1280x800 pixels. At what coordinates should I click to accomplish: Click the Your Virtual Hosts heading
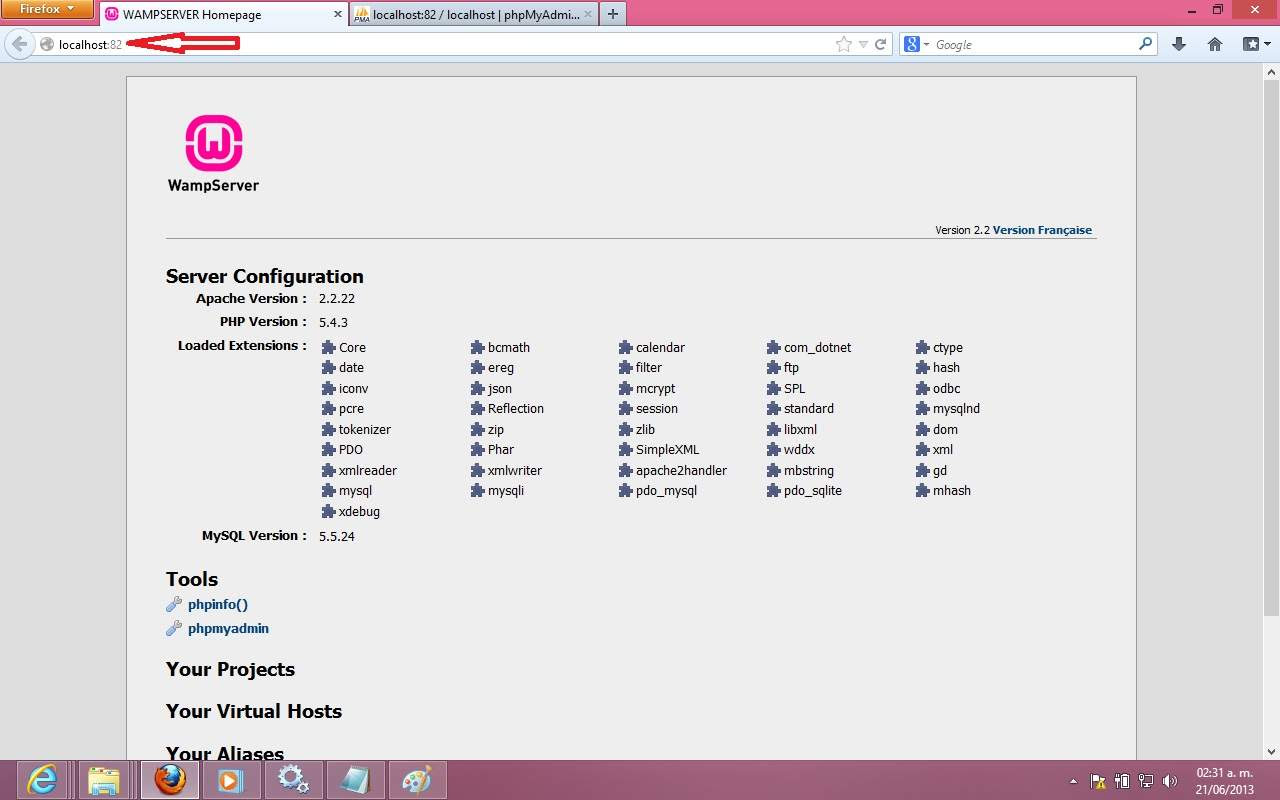(x=254, y=711)
